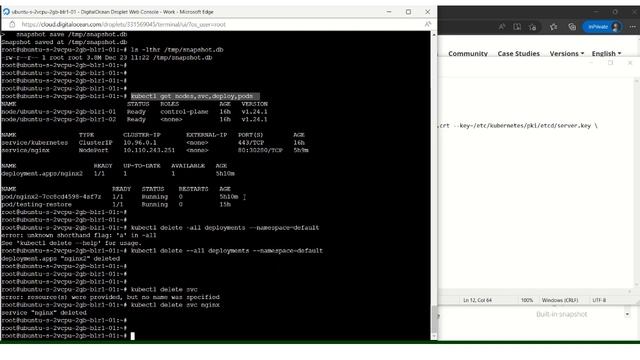The width and height of the screenshot is (640, 360).
Task: Click the terminal scrollbar up arrow
Action: pos(434,35)
